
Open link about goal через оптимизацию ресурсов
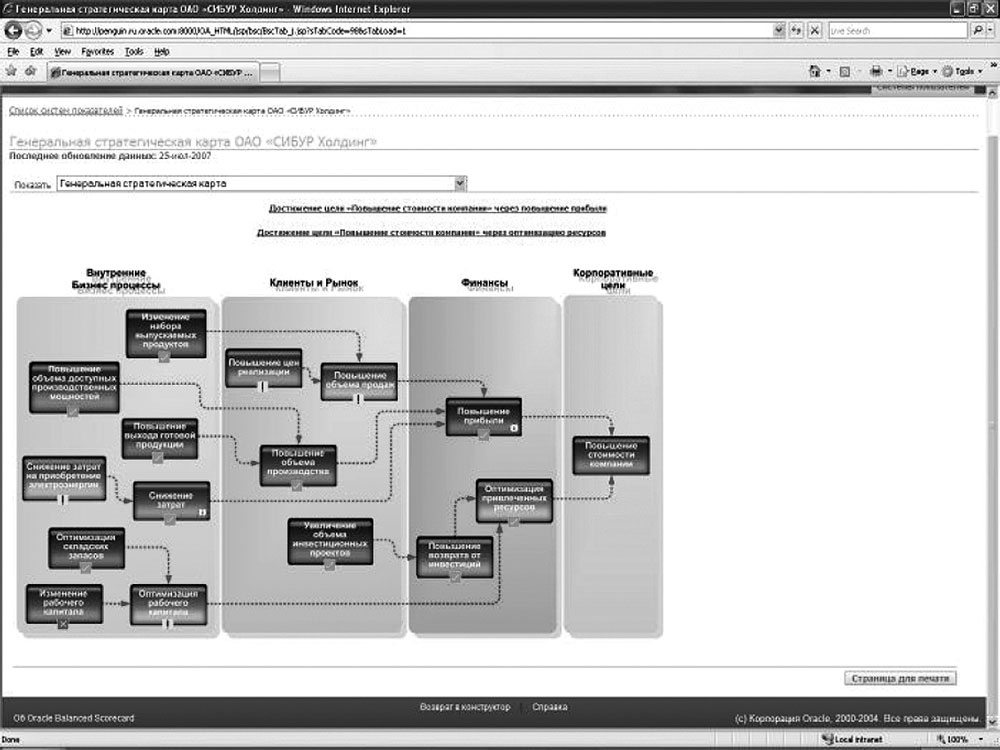point(431,233)
